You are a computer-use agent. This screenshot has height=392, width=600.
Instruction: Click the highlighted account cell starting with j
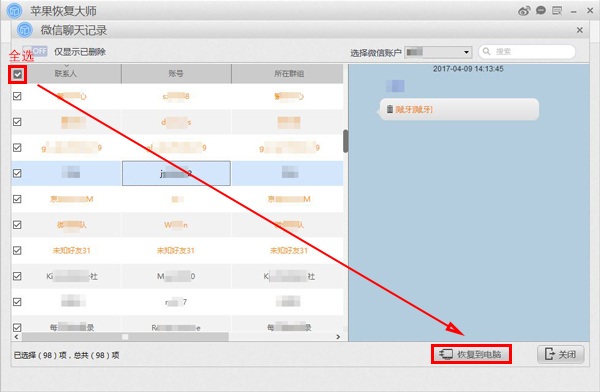point(176,173)
